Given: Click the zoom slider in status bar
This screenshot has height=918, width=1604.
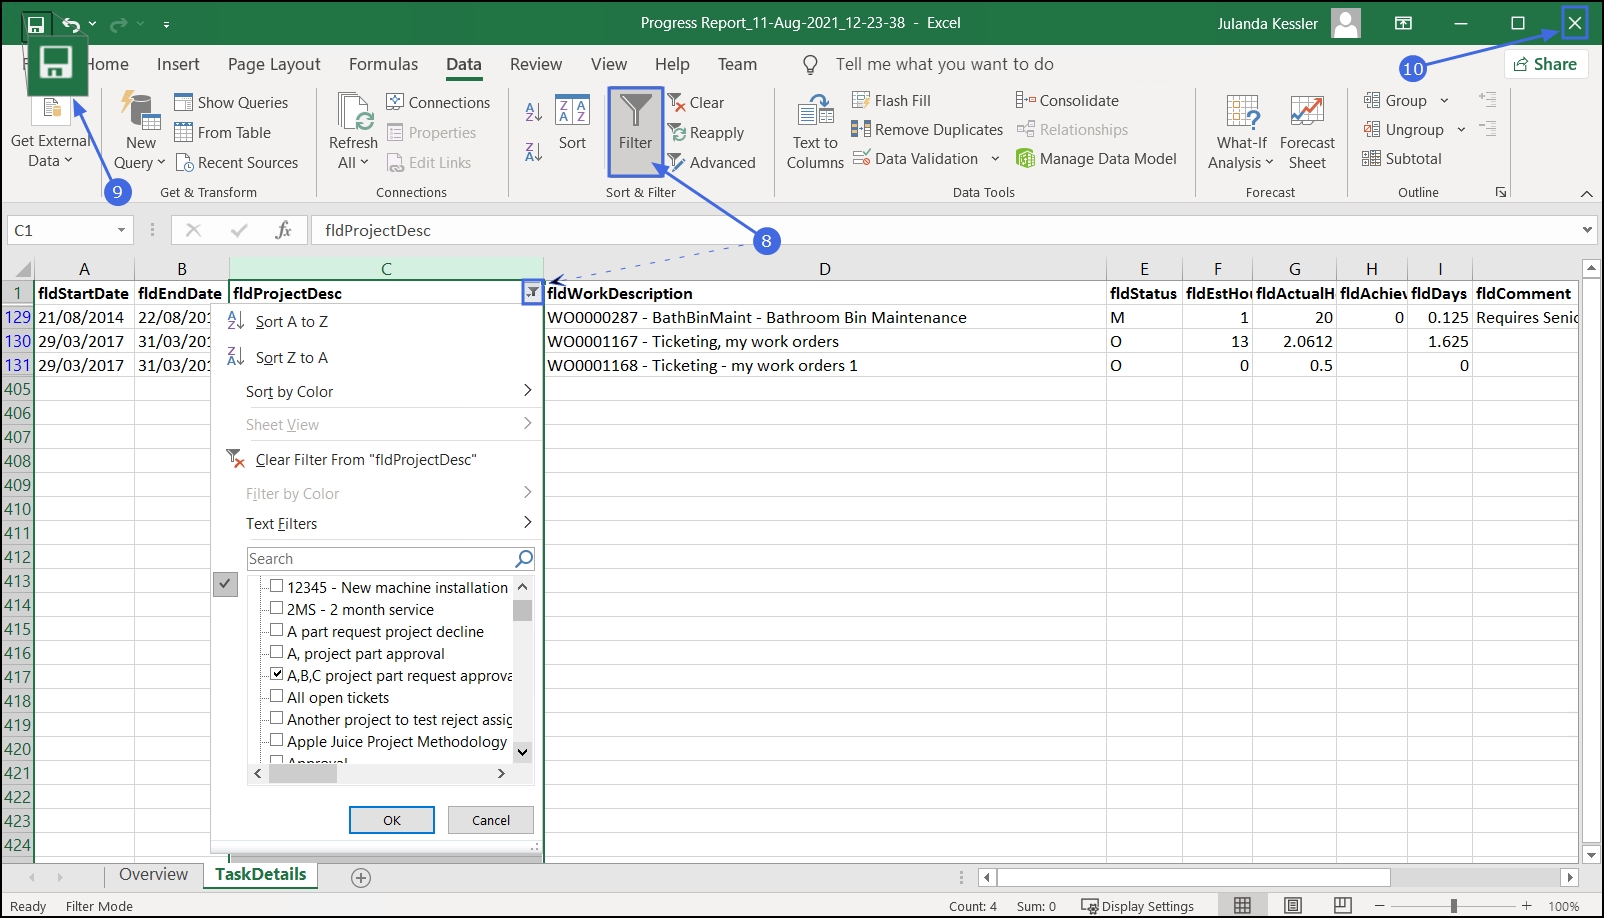Looking at the screenshot, I should [1453, 905].
